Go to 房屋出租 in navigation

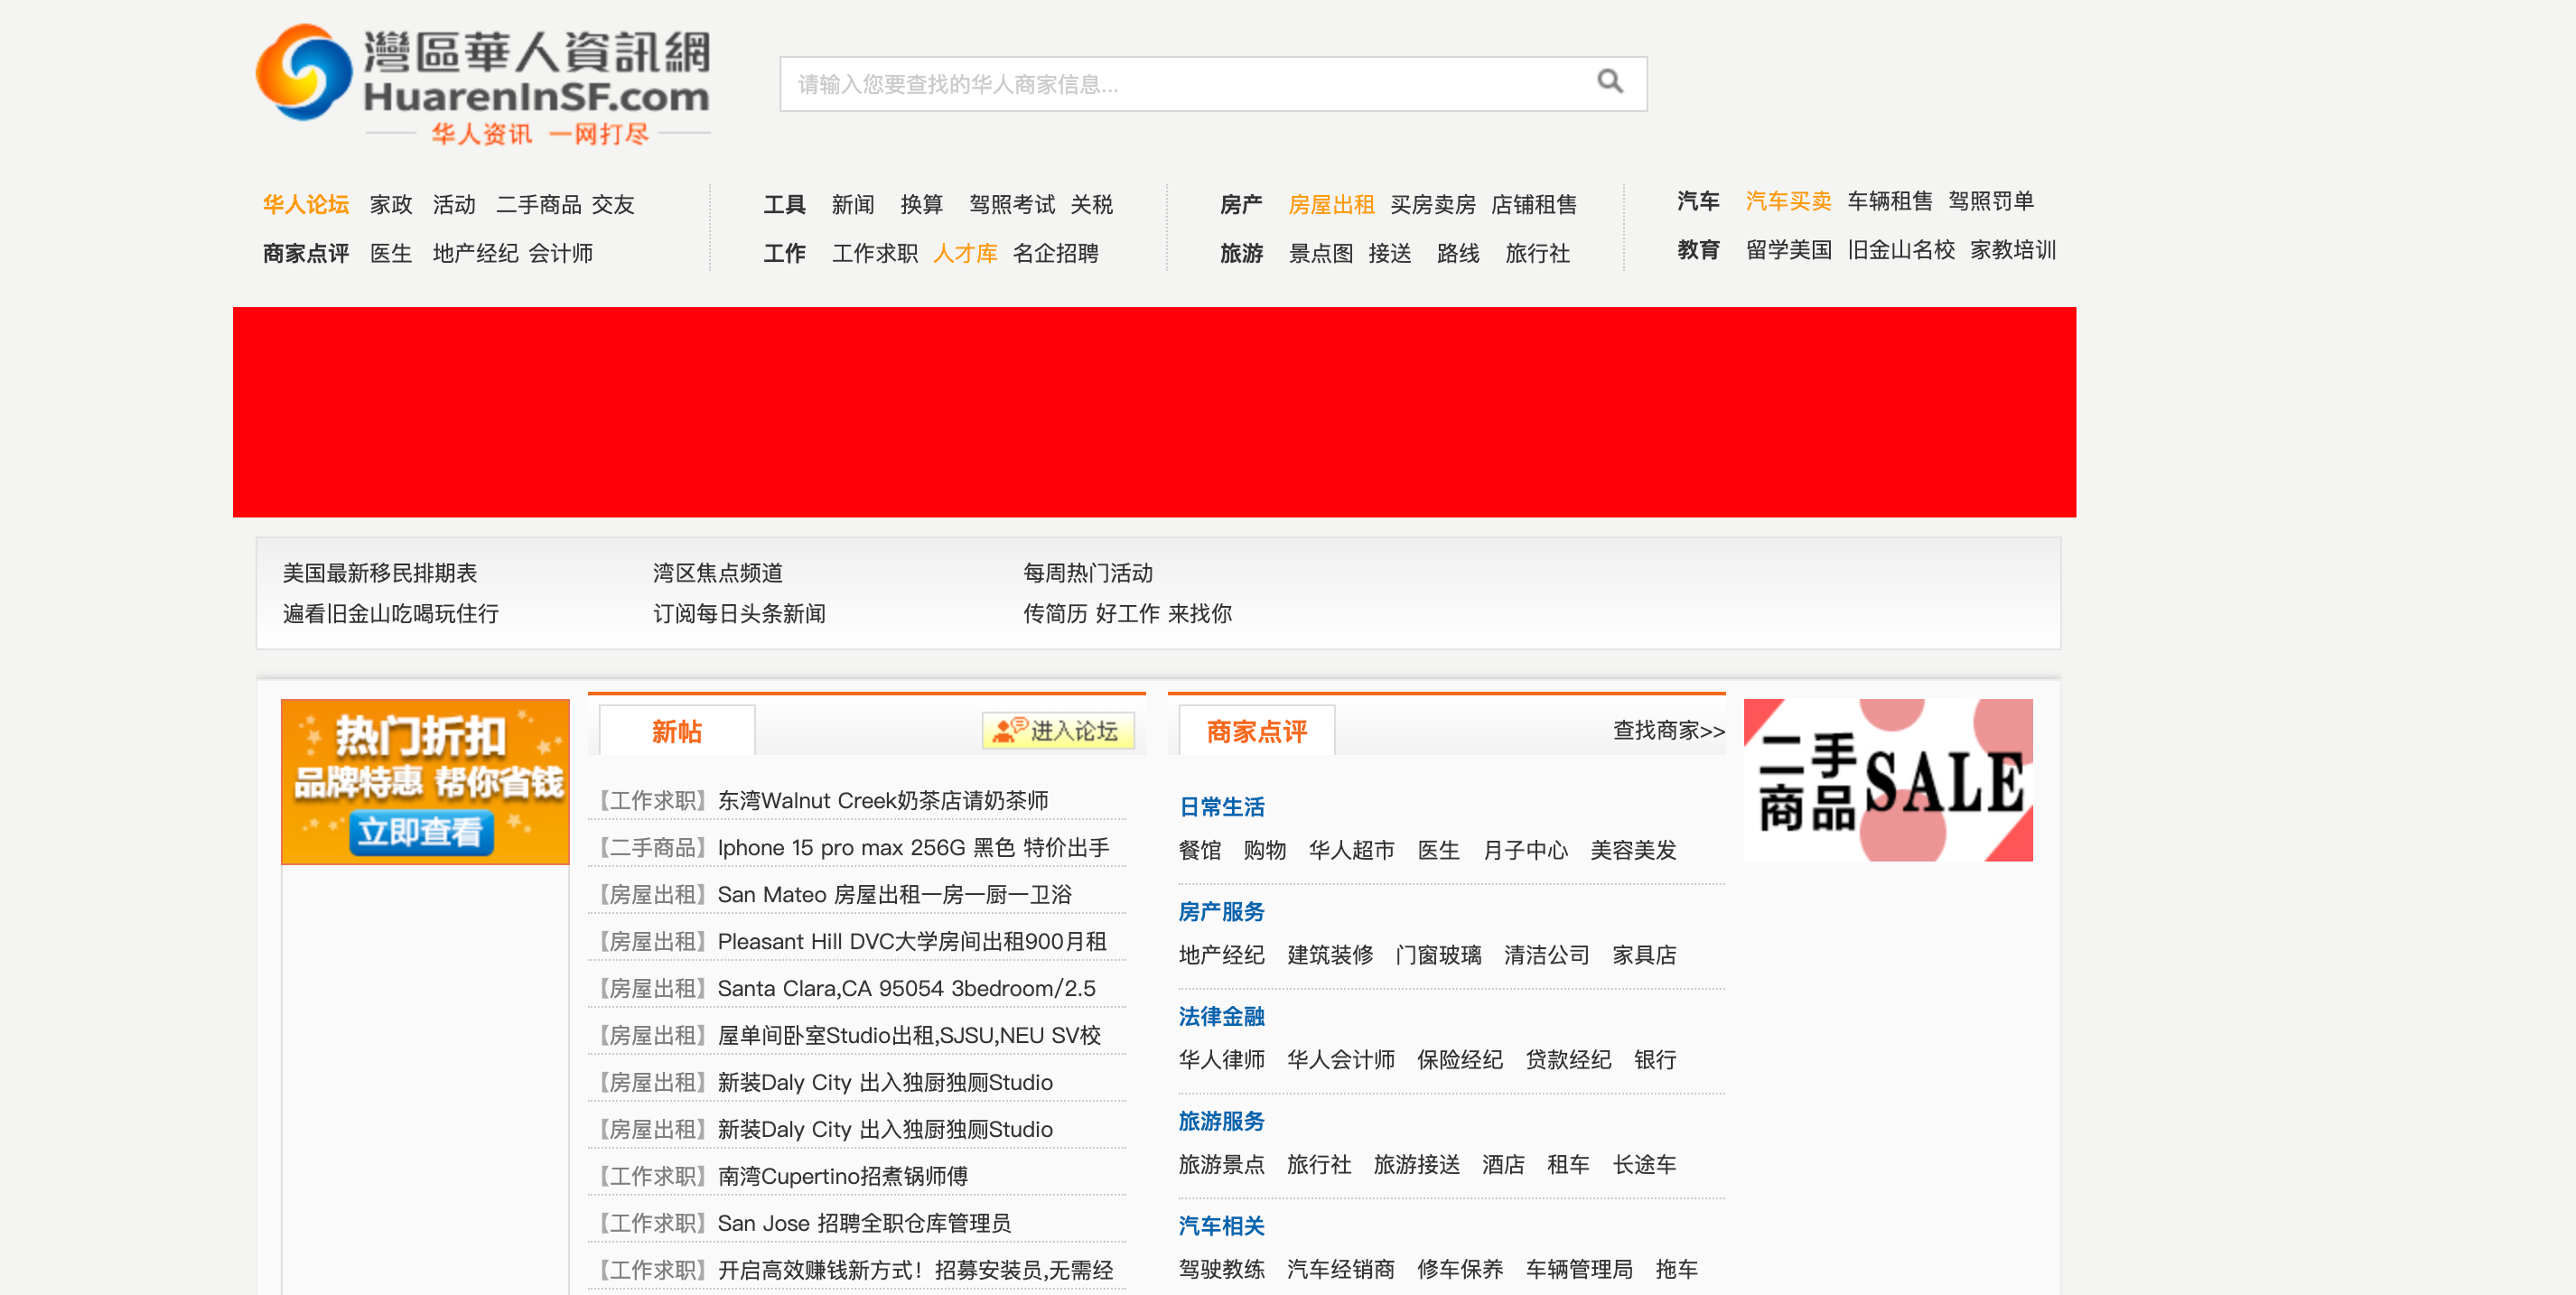[1330, 205]
